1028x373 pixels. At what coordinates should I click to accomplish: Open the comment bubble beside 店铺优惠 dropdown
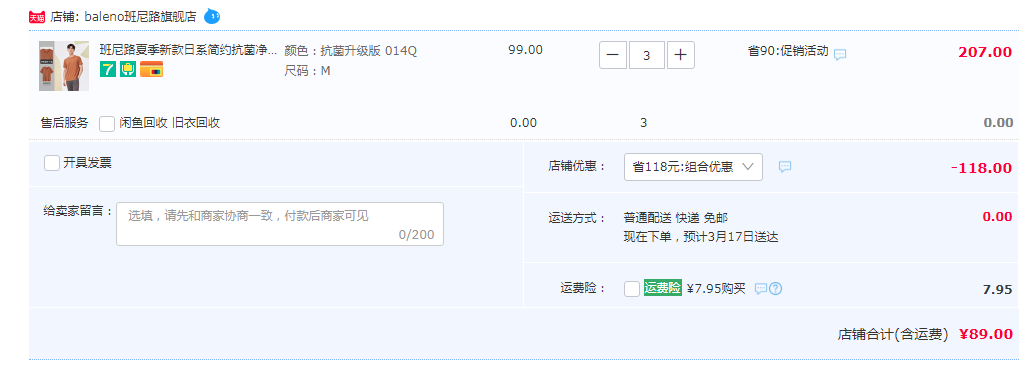pyautogui.click(x=785, y=167)
